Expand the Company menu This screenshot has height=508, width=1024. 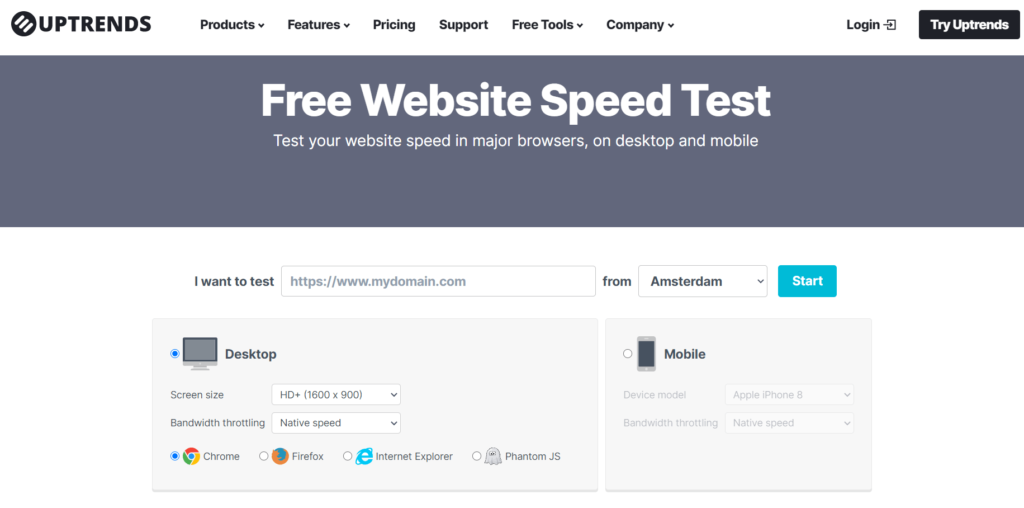coord(640,25)
